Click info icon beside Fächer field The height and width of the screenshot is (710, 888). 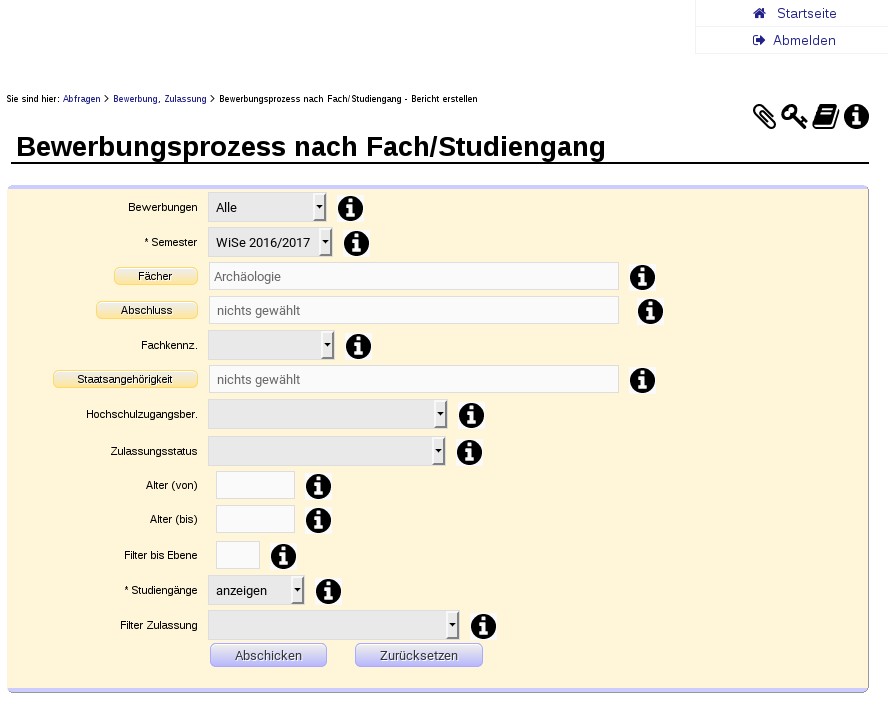click(x=642, y=277)
